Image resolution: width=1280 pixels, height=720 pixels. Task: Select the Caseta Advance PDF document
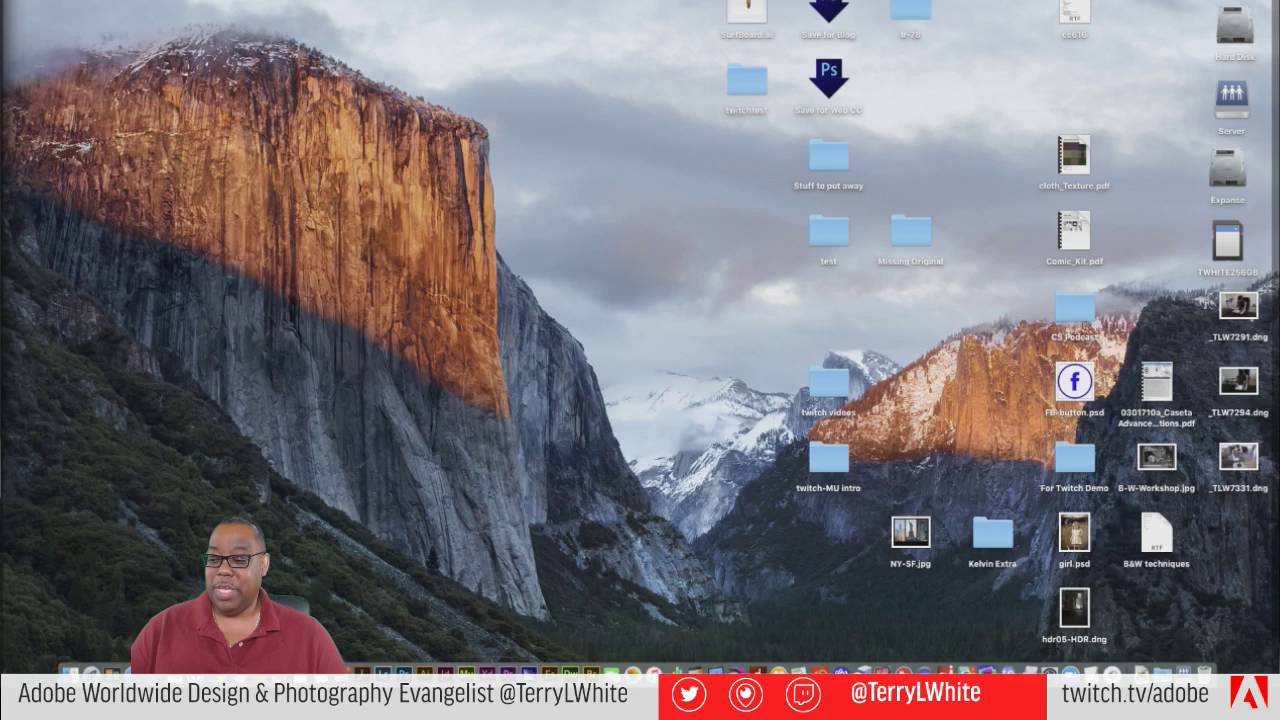[x=1157, y=381]
